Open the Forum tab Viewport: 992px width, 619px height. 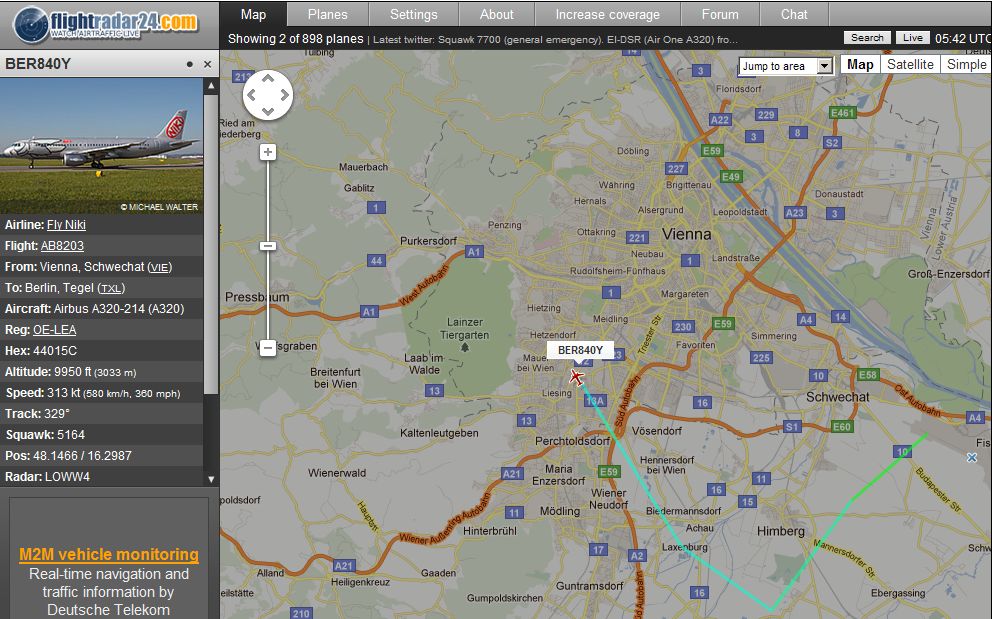[x=720, y=14]
